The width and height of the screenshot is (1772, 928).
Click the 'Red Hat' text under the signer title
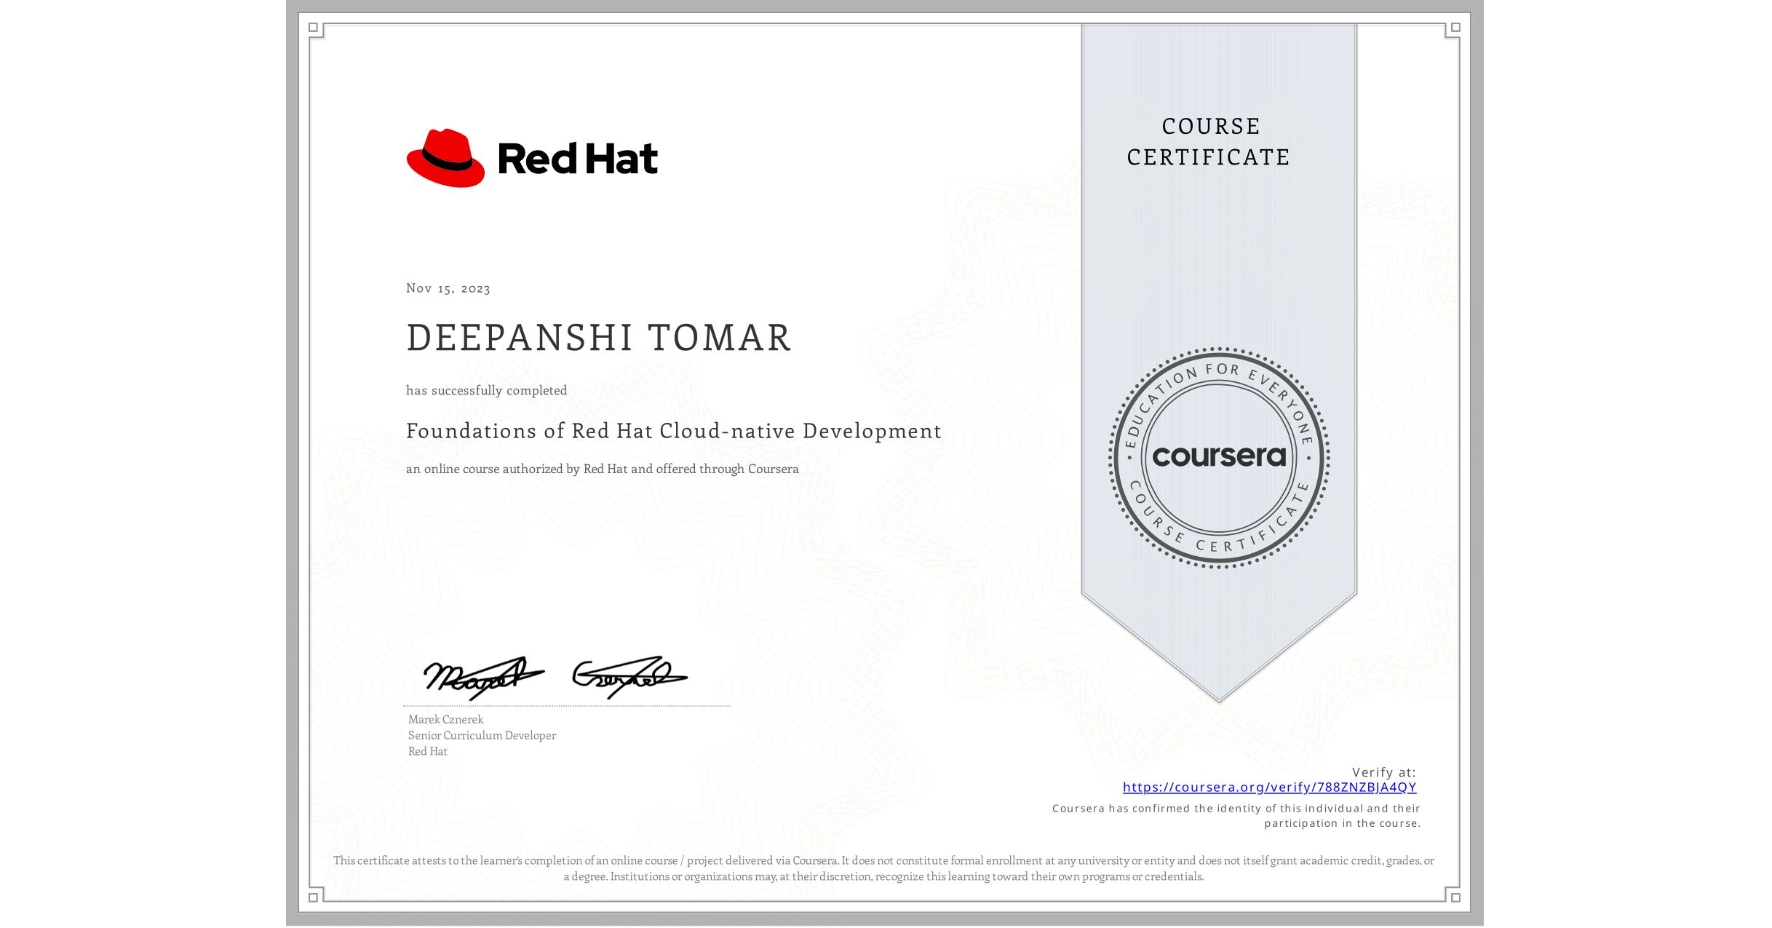coord(428,751)
